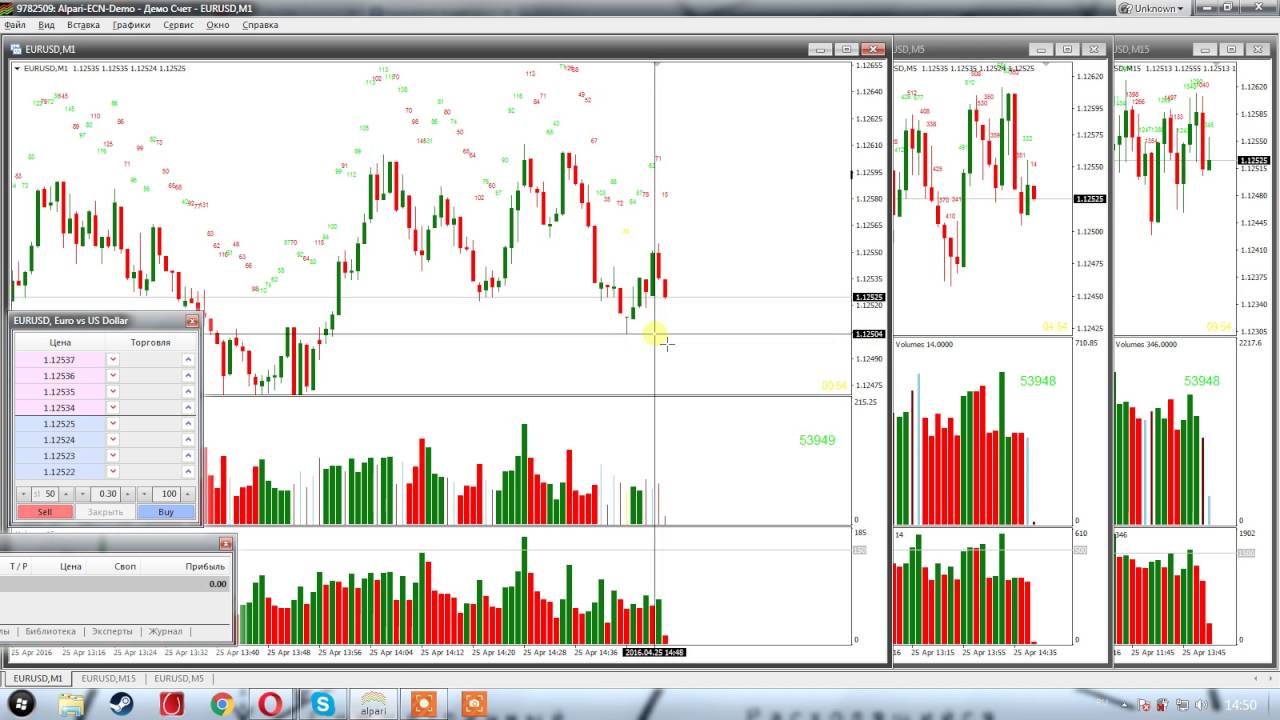Open the Файл menu
Image resolution: width=1280 pixels, height=720 pixels.
pos(15,25)
